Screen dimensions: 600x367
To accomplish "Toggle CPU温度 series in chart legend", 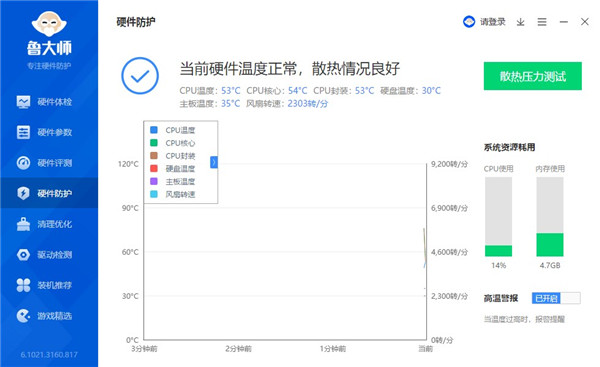I will coord(173,130).
